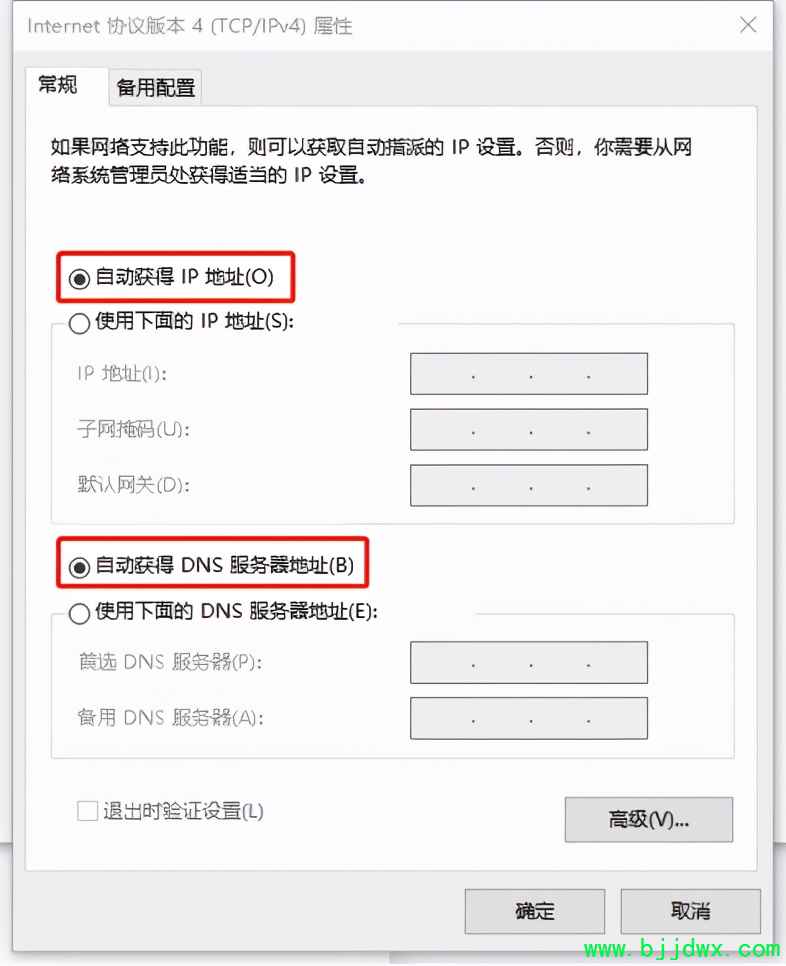Click the 备用 DNS 服务器 input field
Image resolution: width=786 pixels, height=966 pixels.
529,718
